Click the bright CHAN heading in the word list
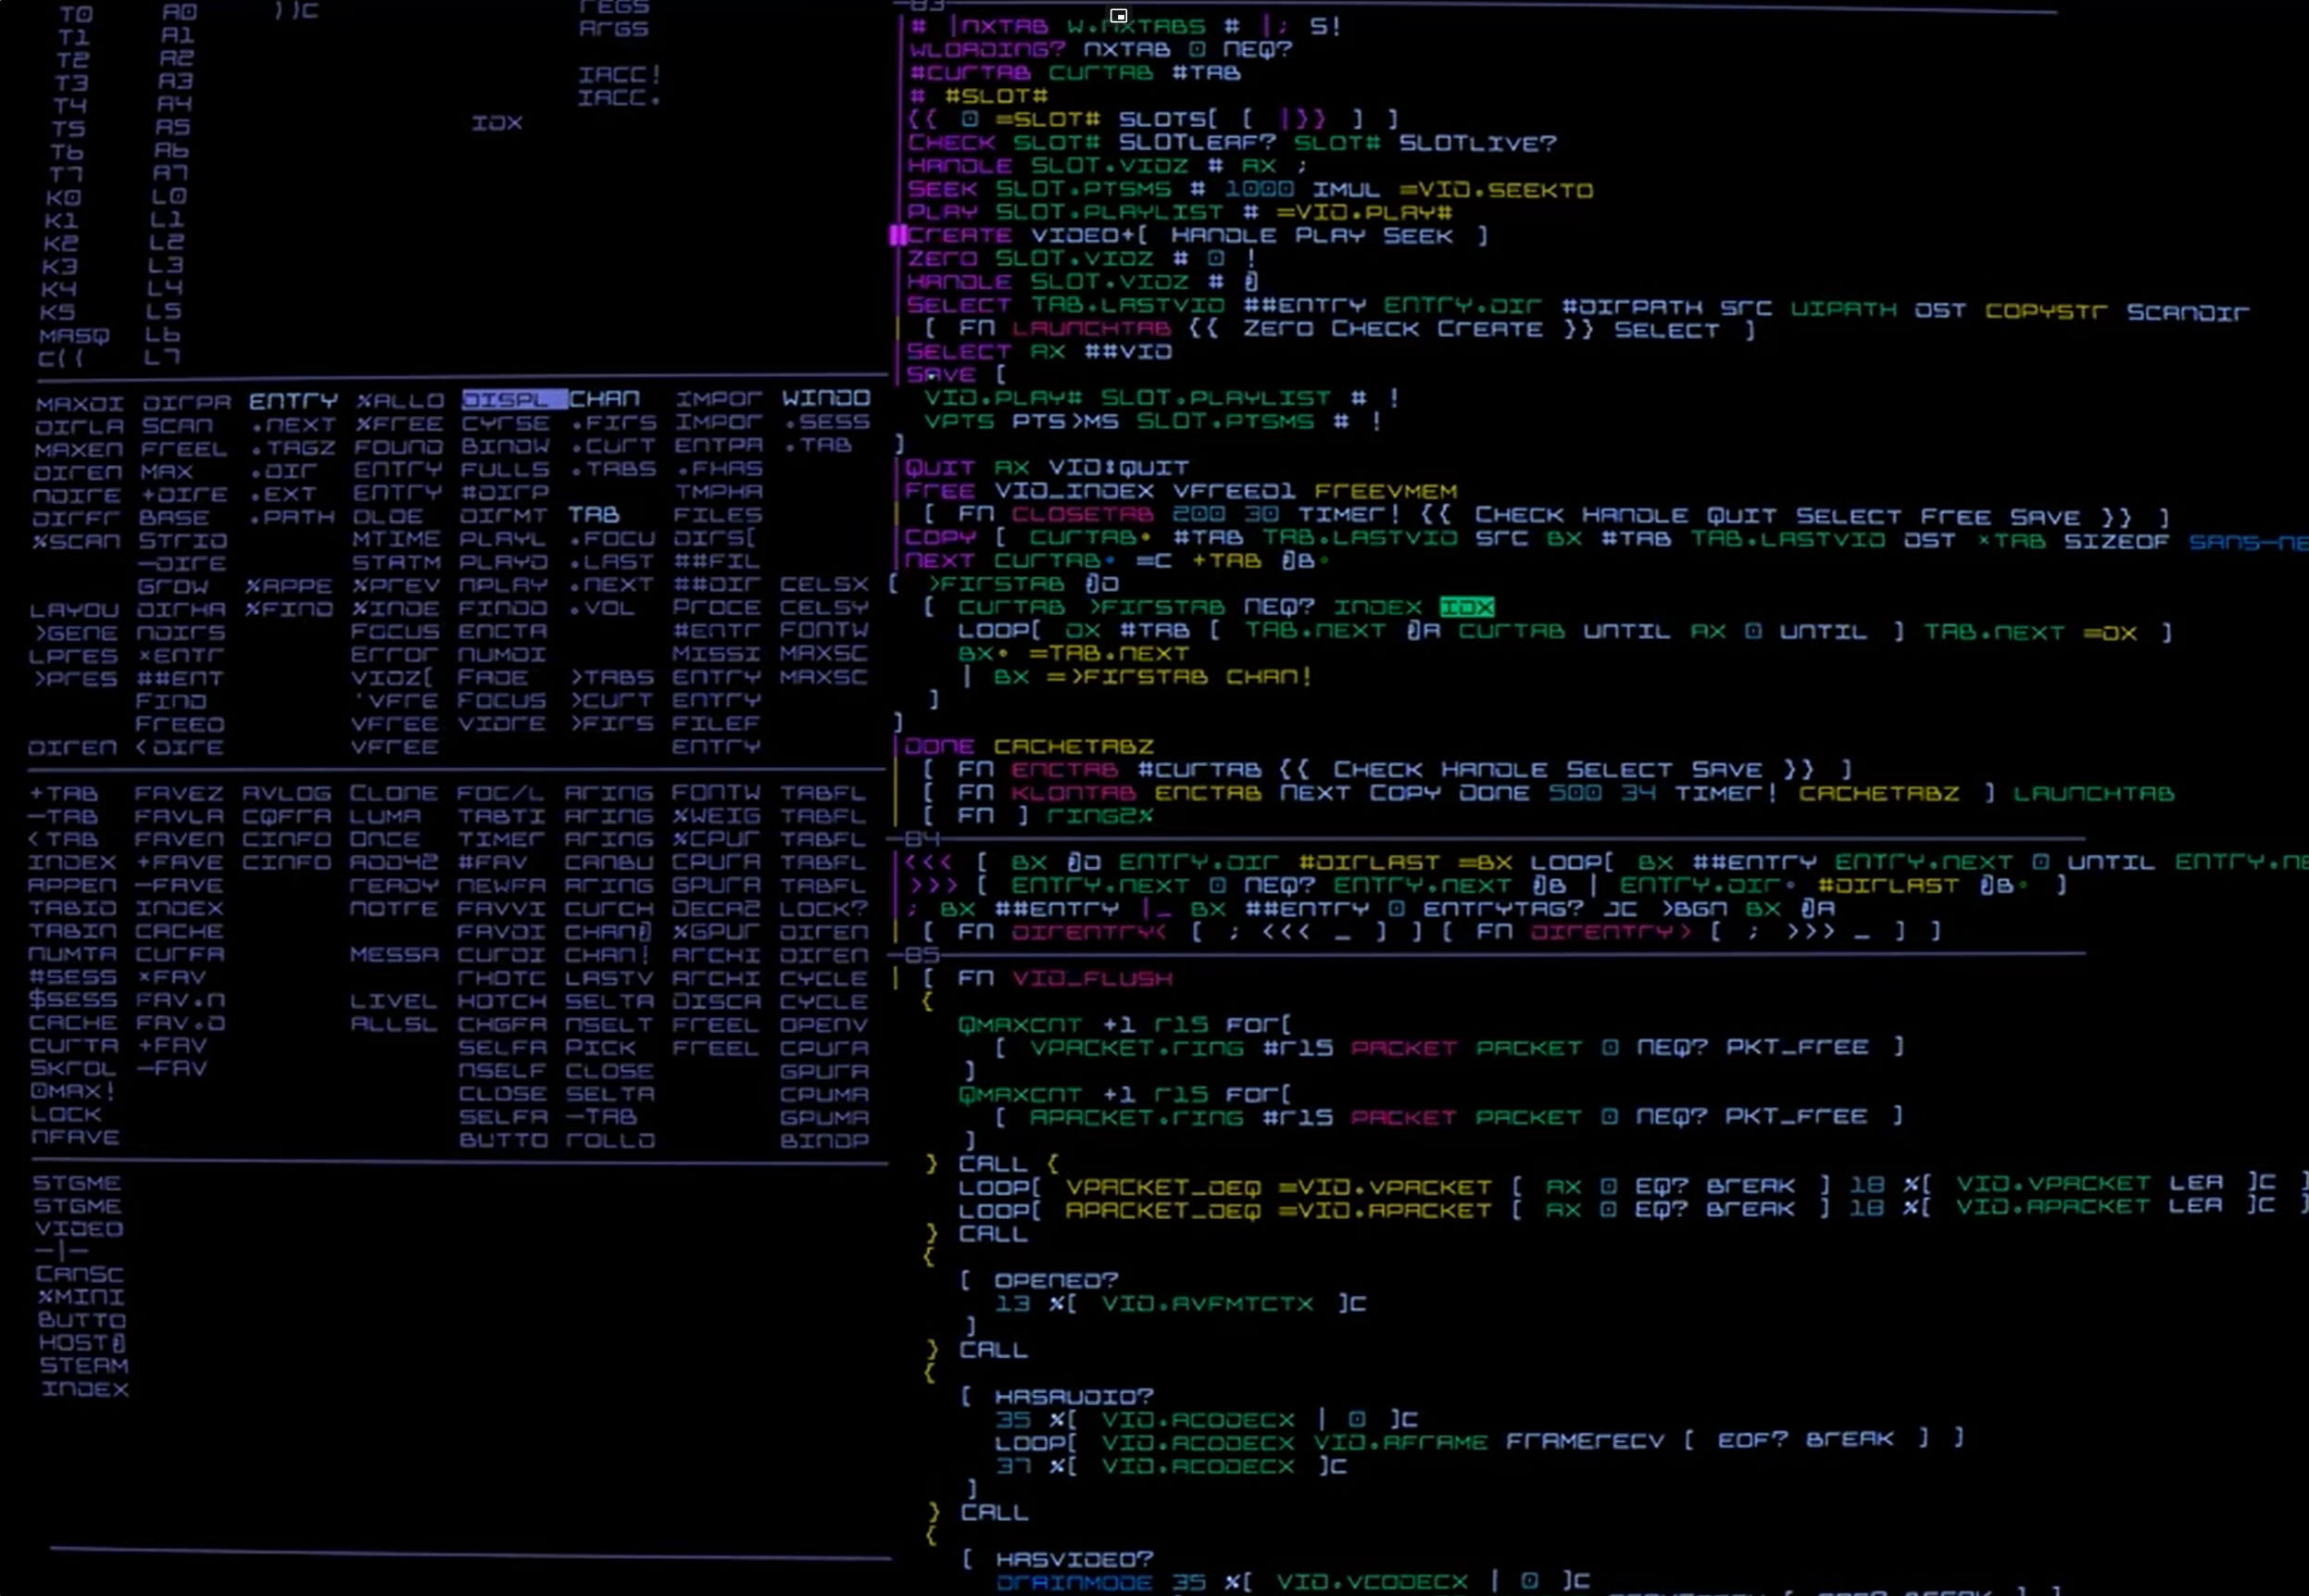 pos(604,399)
